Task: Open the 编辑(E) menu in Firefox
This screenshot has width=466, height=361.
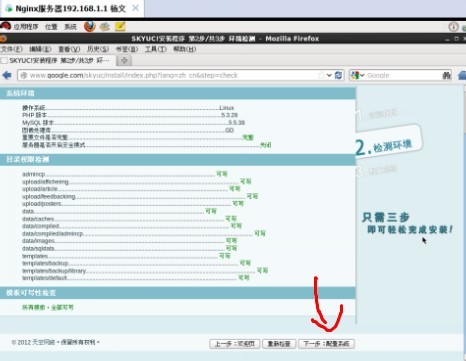Action: tap(40, 49)
